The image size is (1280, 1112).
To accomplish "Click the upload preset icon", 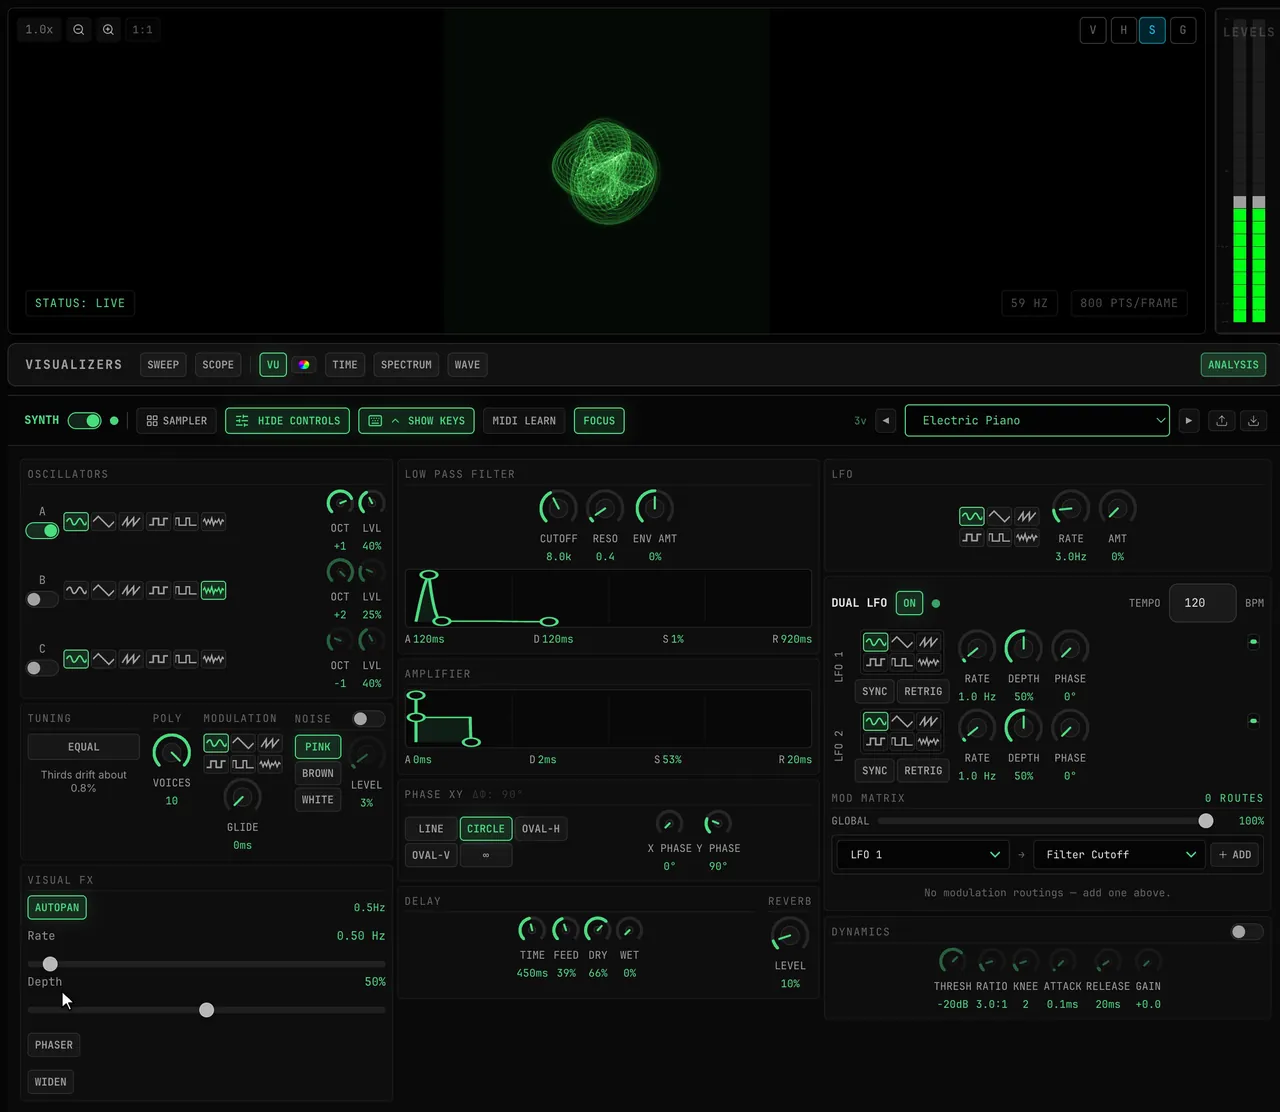I will click(x=1221, y=421).
